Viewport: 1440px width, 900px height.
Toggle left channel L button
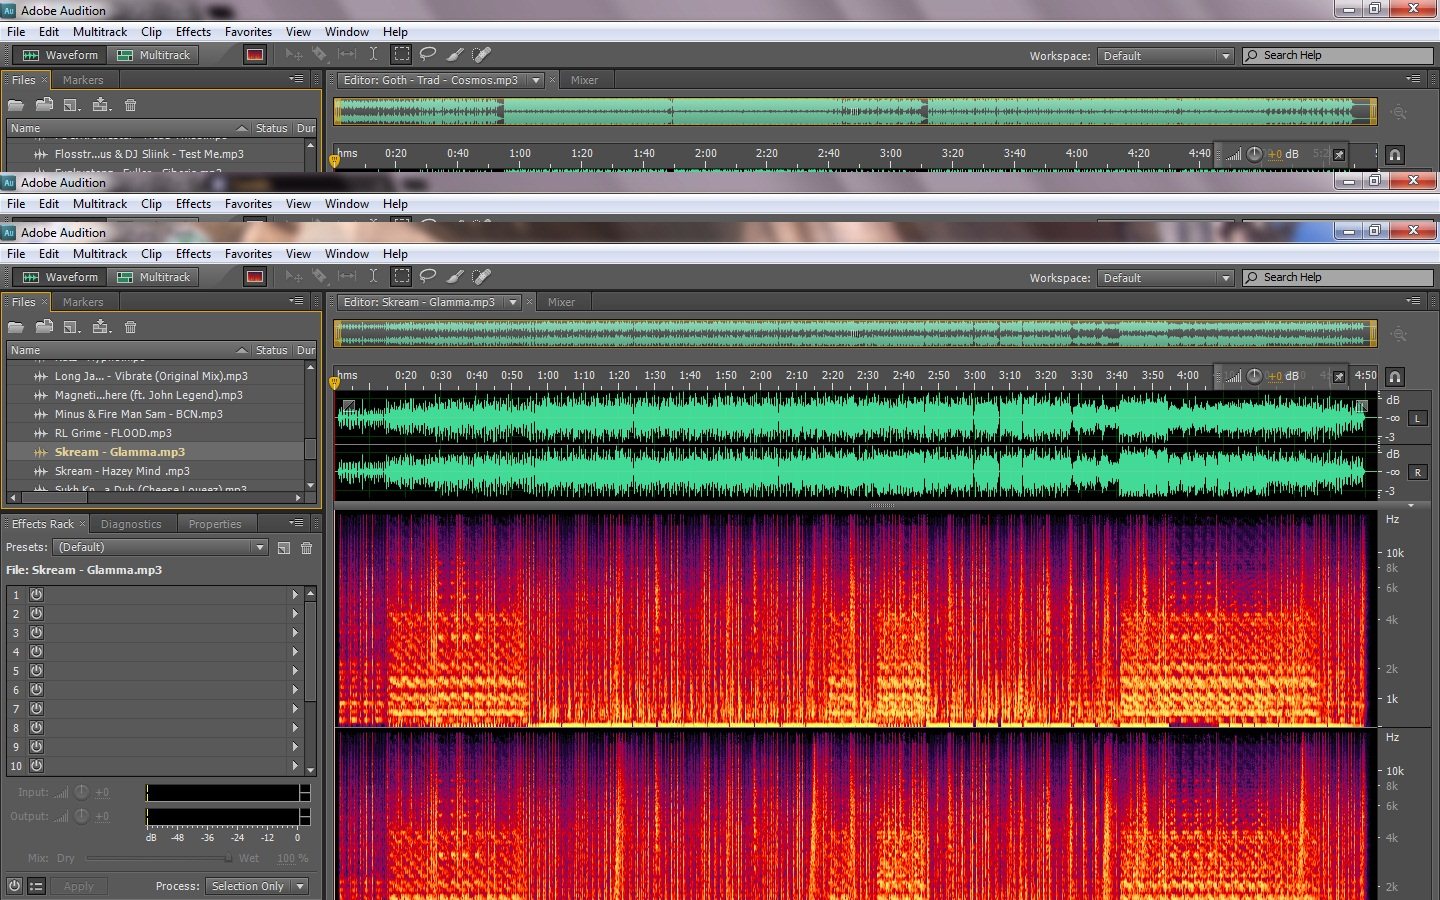(1418, 418)
